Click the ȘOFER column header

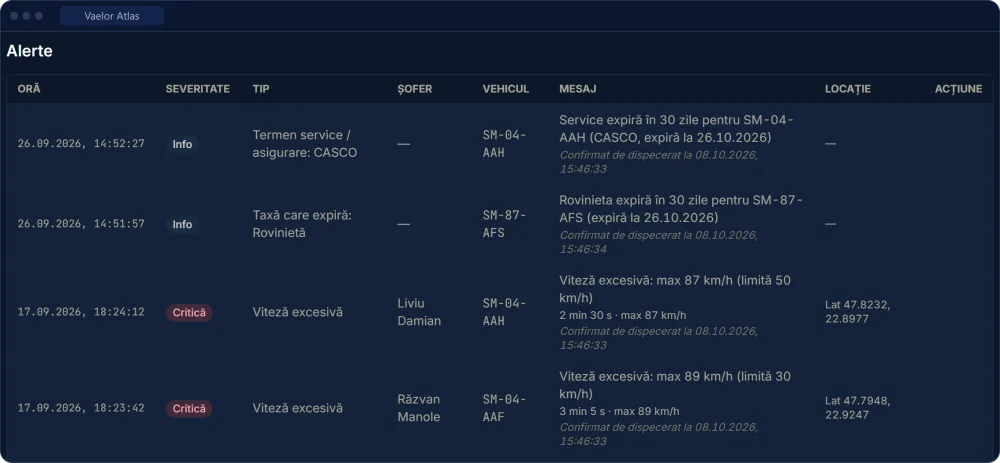(415, 89)
